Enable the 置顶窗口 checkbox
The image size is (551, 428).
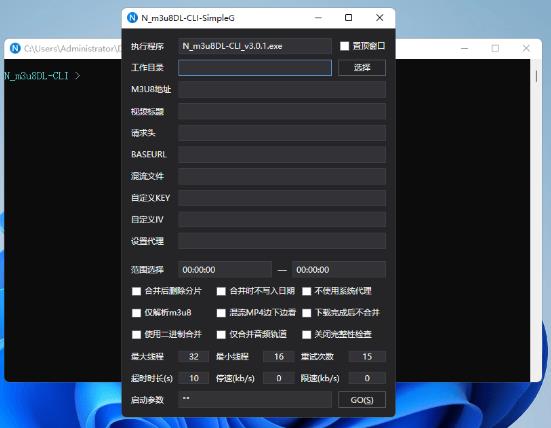344,46
